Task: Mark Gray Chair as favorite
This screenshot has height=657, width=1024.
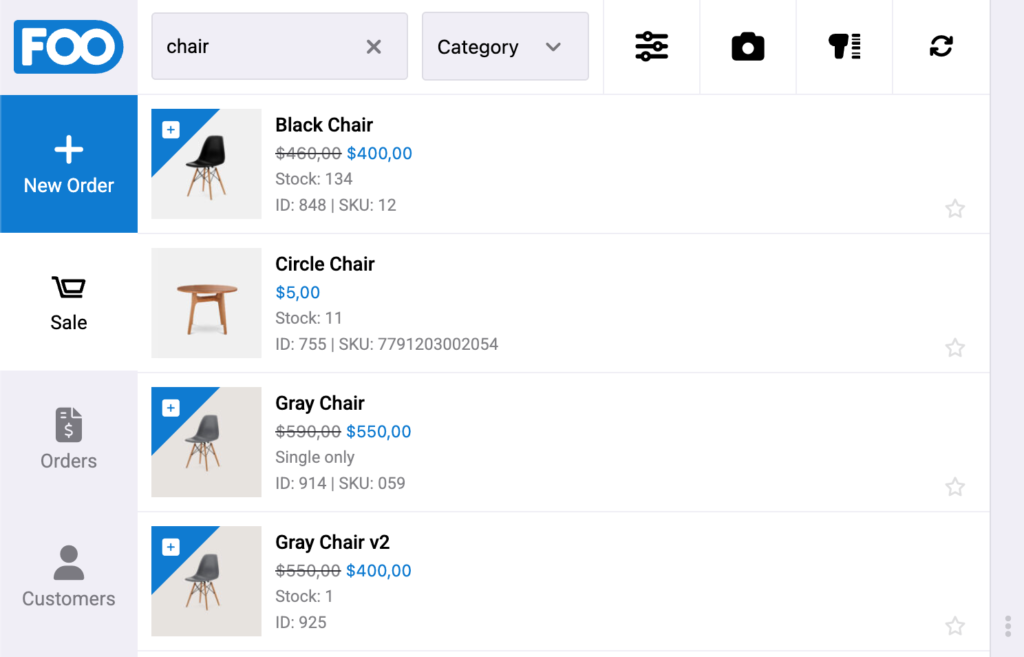Action: click(955, 487)
